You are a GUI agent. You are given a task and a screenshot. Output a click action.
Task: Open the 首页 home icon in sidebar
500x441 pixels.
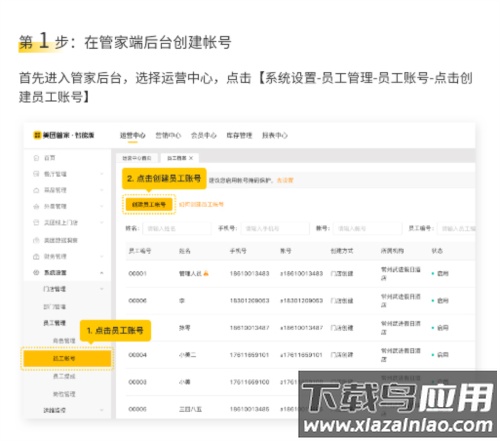pyautogui.click(x=36, y=158)
